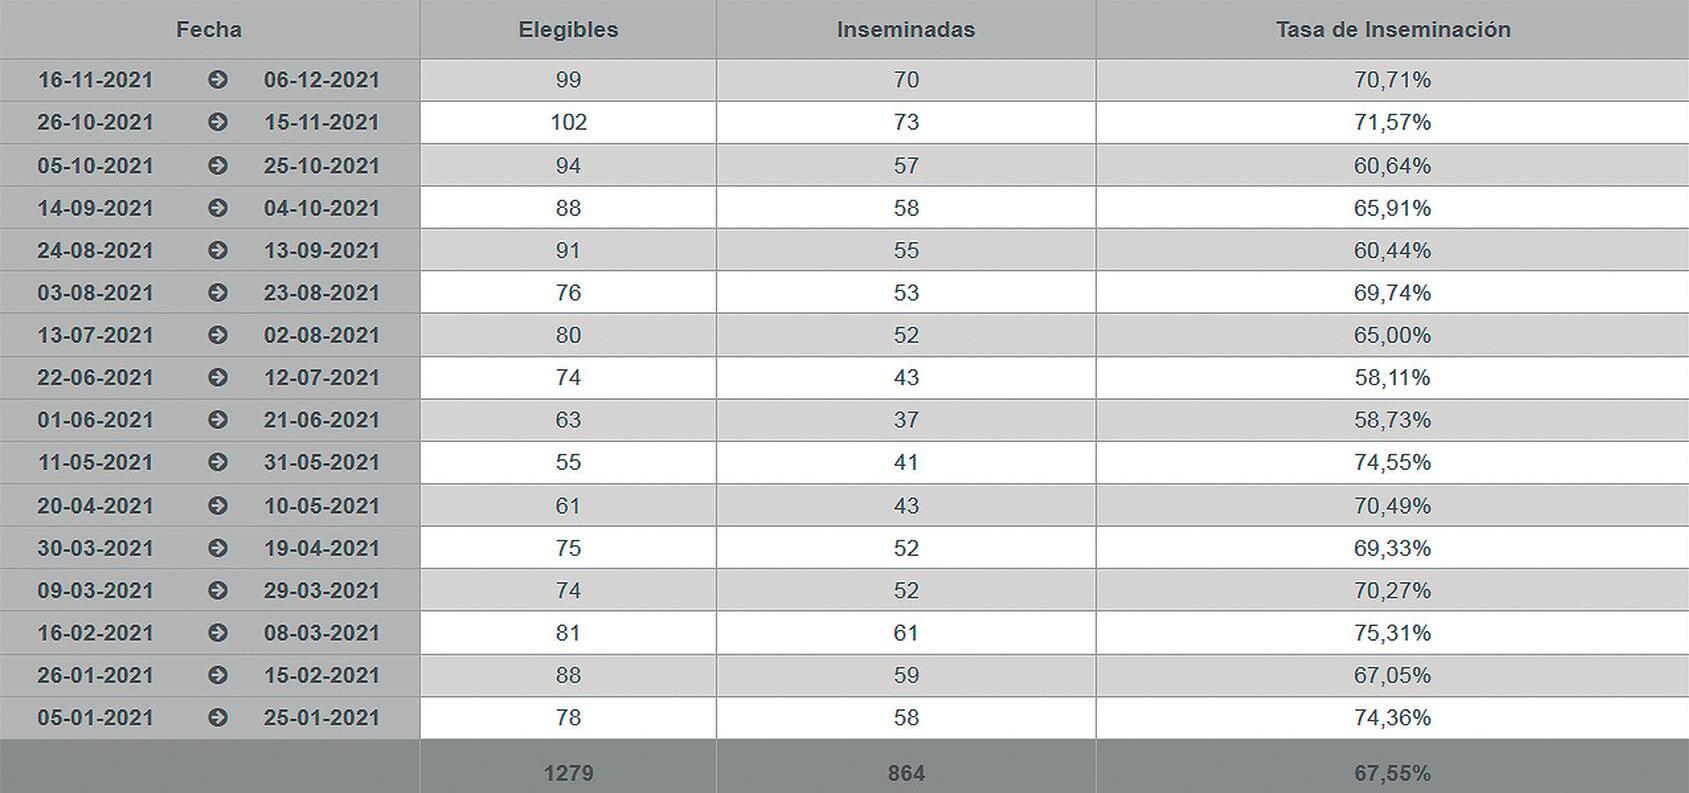Click arrow icon in 24-08-2021 row
This screenshot has height=793, width=1689.
pyautogui.click(x=218, y=250)
